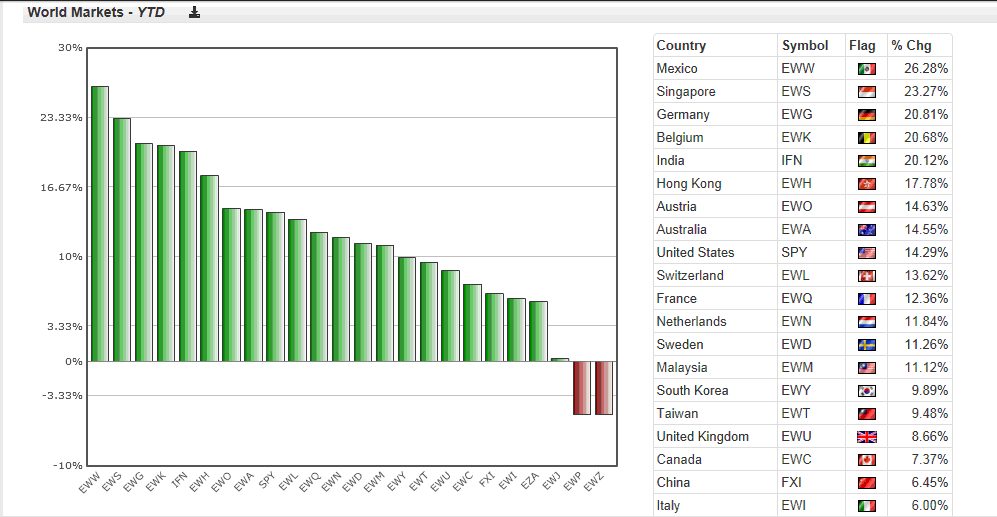Click the 20.12% change value
Image resolution: width=997 pixels, height=517 pixels.
point(926,161)
